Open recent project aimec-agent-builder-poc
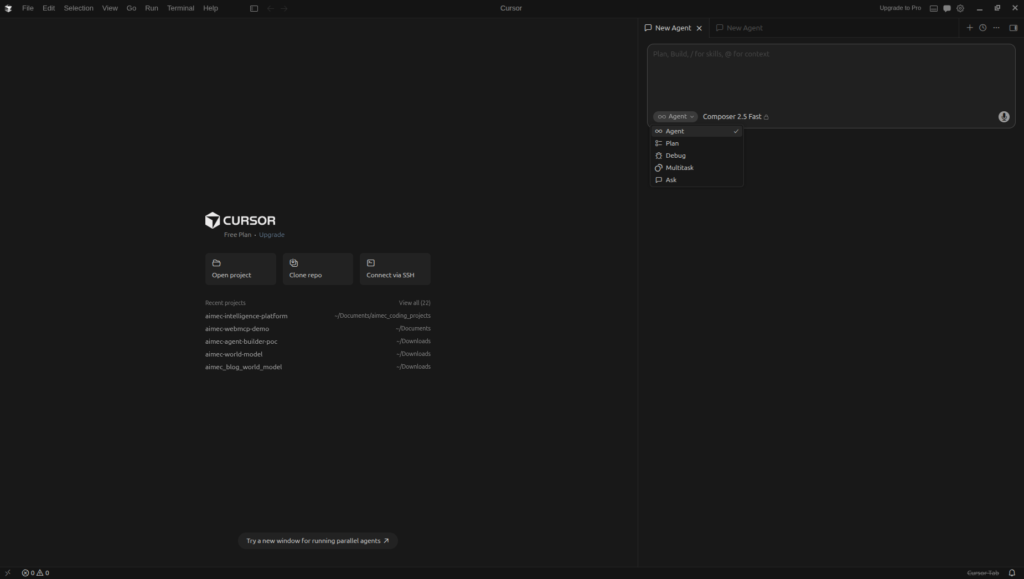The height and width of the screenshot is (579, 1024). tap(318, 341)
